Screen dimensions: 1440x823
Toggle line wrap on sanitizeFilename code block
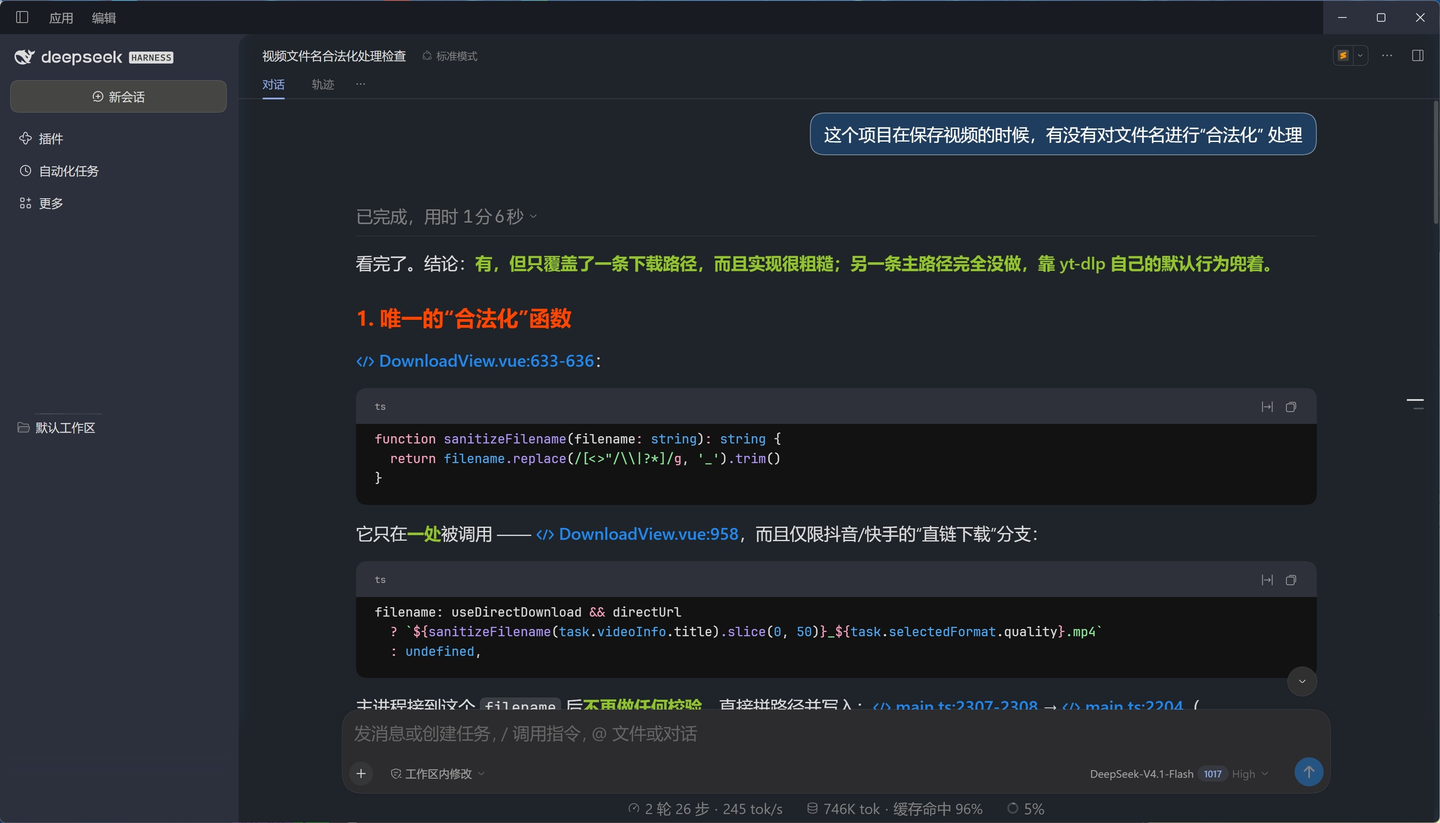[x=1267, y=407]
